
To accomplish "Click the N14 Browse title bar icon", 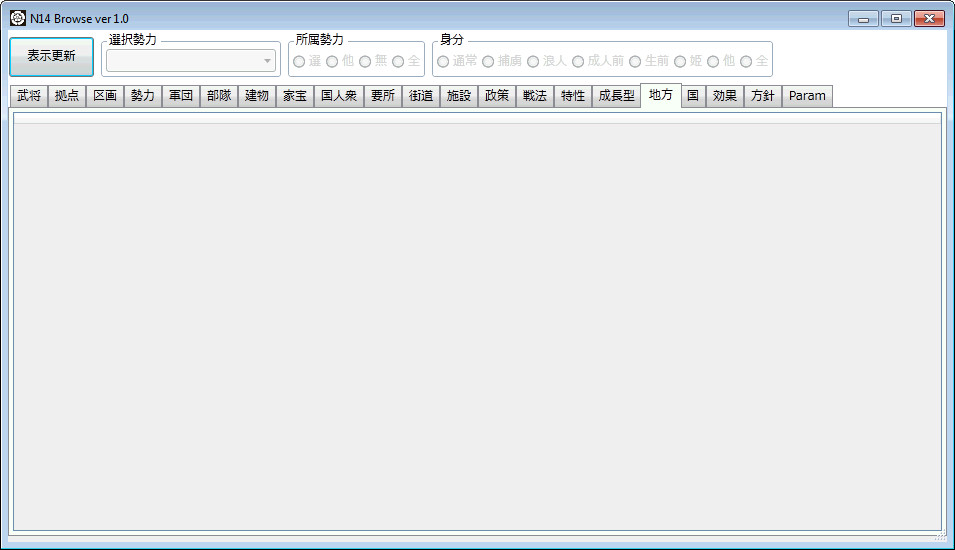I will (x=18, y=18).
